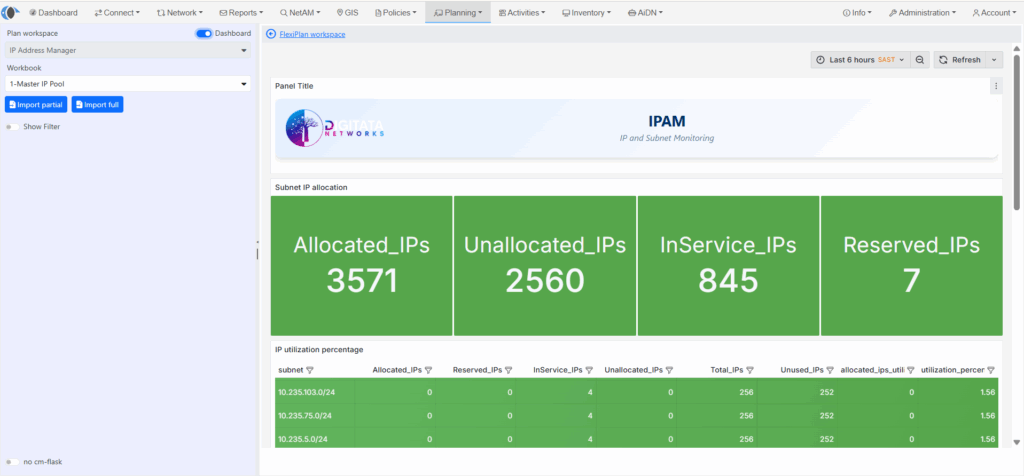Open the FlexiPlan workspace link
This screenshot has height=476, width=1024.
coord(312,34)
